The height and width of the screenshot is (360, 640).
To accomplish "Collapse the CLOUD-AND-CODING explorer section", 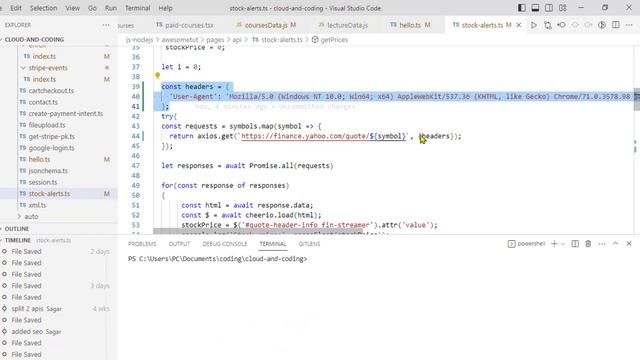I will click(34, 40).
